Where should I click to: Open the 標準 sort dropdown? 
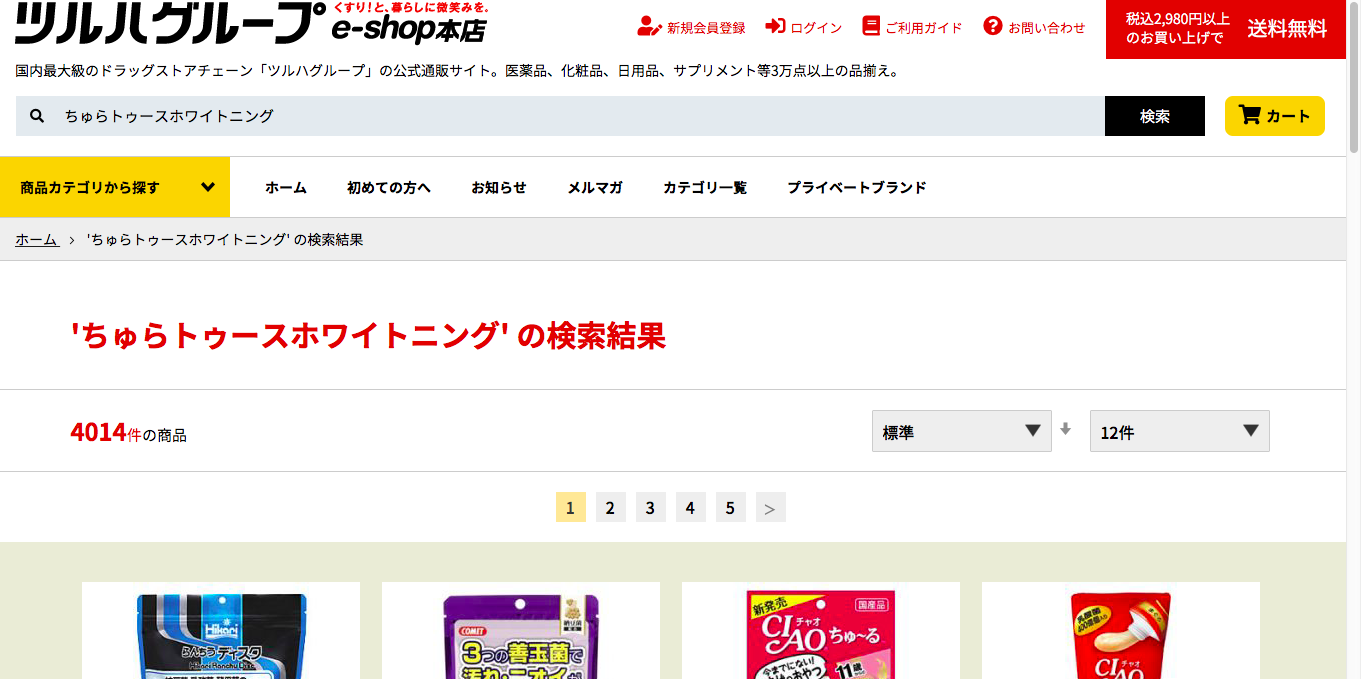point(962,431)
